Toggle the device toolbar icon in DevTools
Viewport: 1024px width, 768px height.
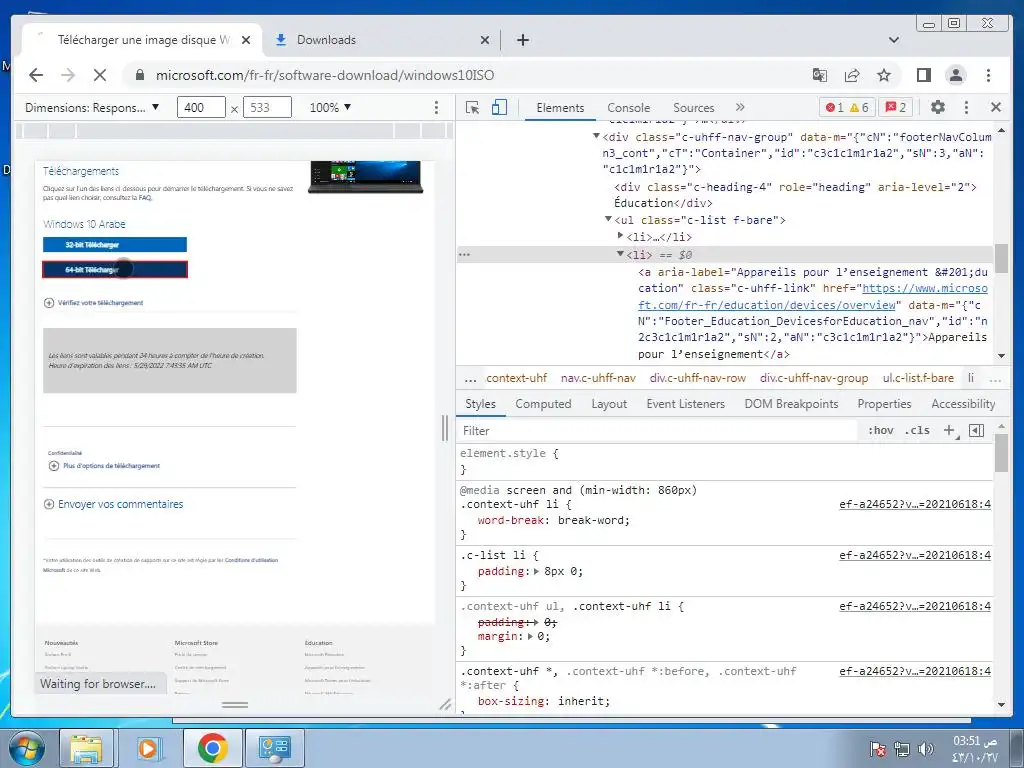point(499,107)
